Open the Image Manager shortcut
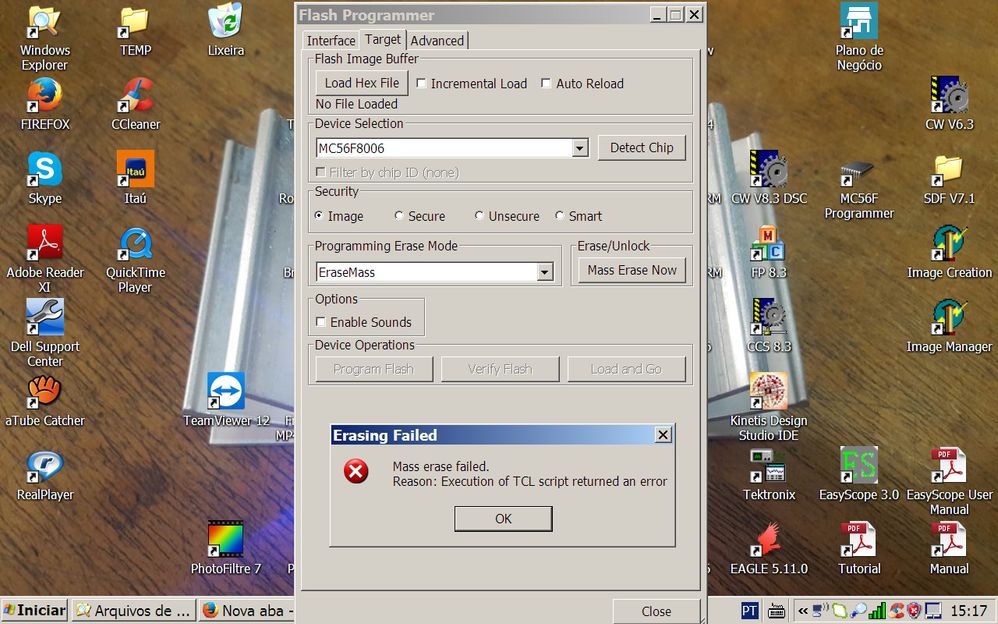Viewport: 998px width, 624px height. 949,325
